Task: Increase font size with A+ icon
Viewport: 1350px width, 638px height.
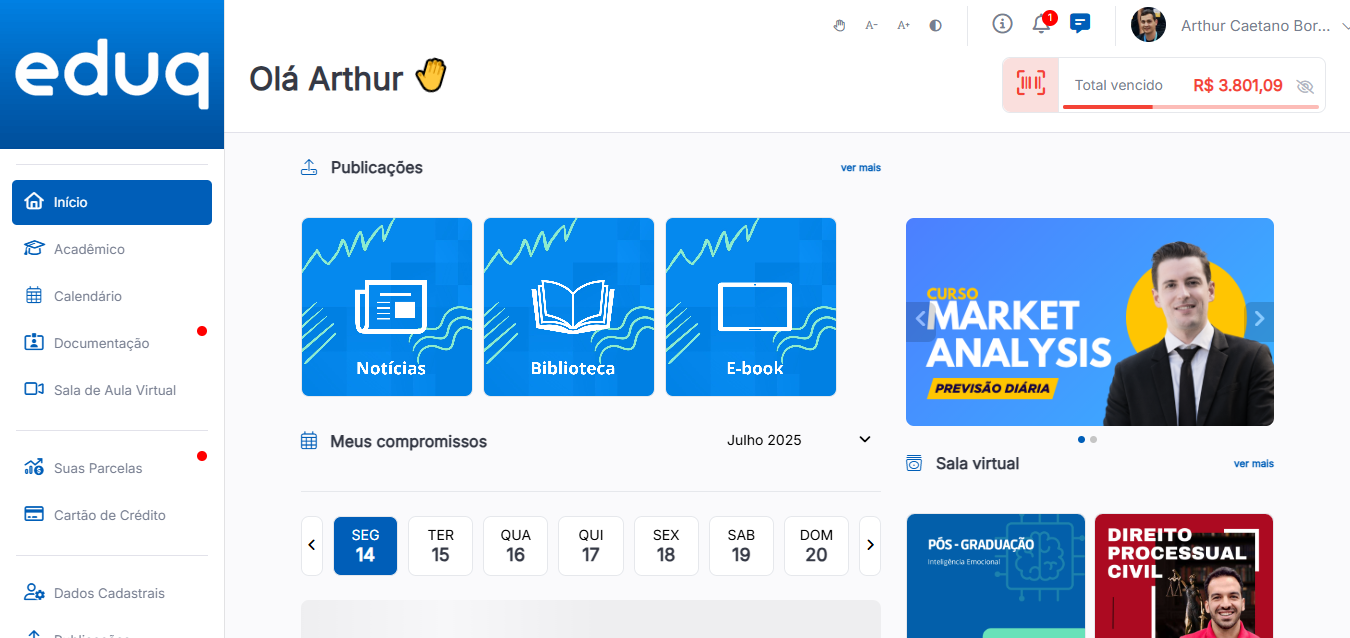Action: 903,26
